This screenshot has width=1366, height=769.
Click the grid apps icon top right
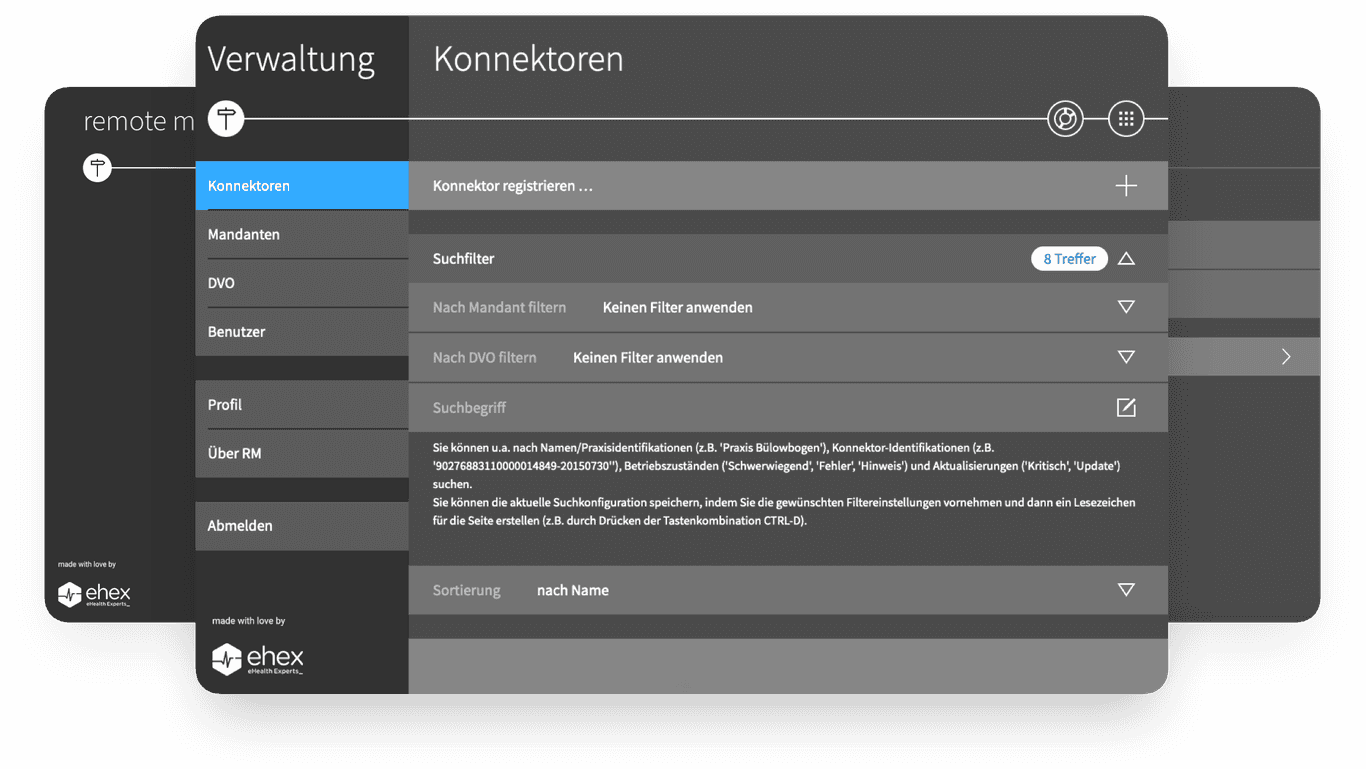pos(1126,118)
